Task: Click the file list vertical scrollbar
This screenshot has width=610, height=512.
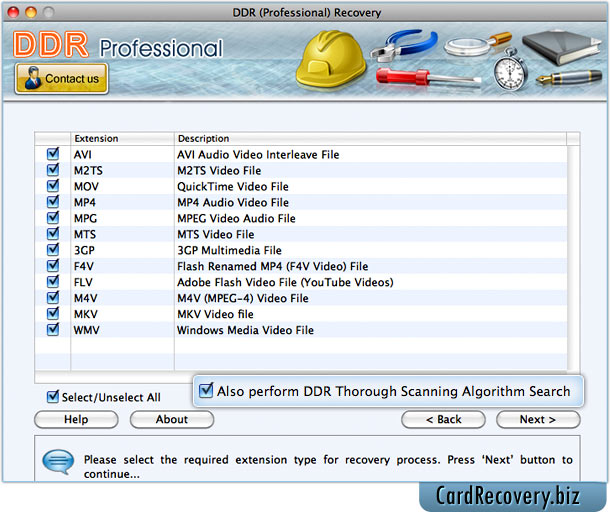Action: click(573, 257)
